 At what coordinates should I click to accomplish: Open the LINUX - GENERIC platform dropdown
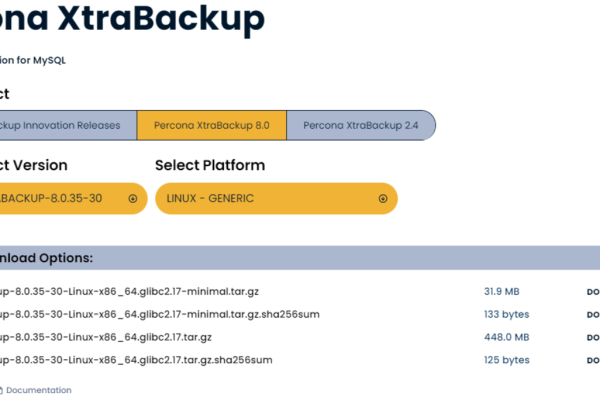pos(276,198)
